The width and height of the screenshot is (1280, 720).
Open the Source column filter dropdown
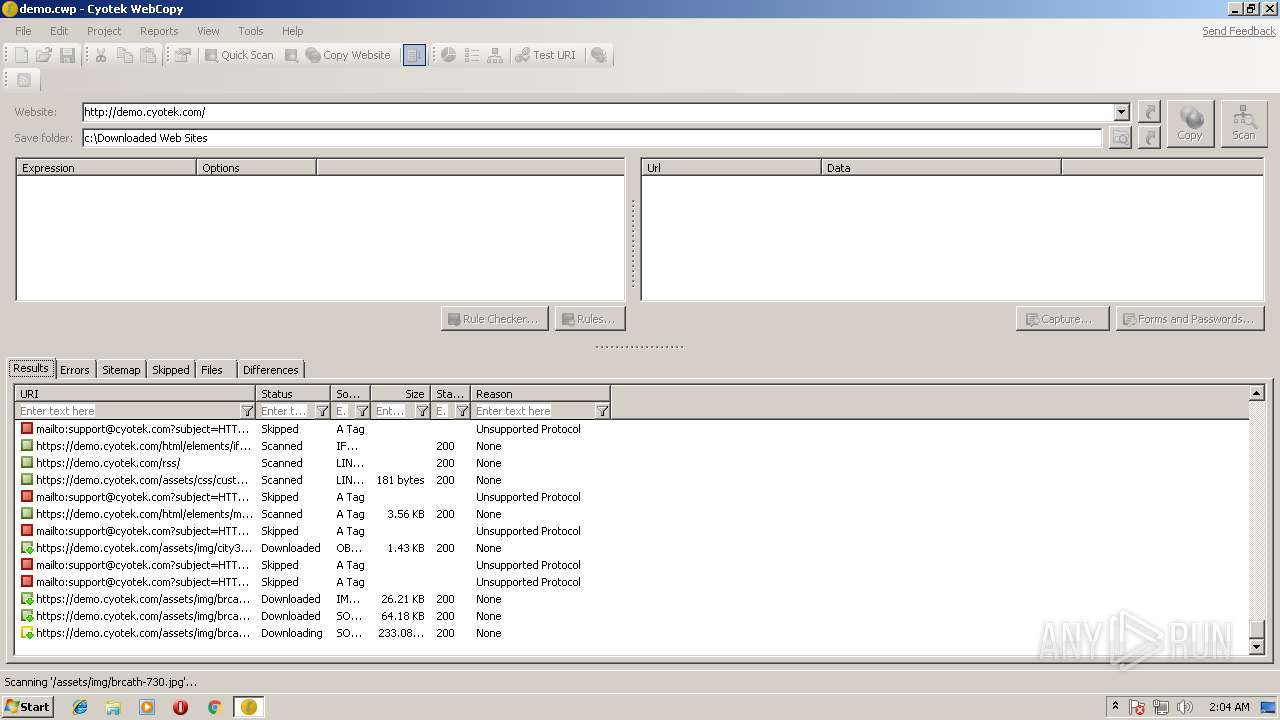362,411
